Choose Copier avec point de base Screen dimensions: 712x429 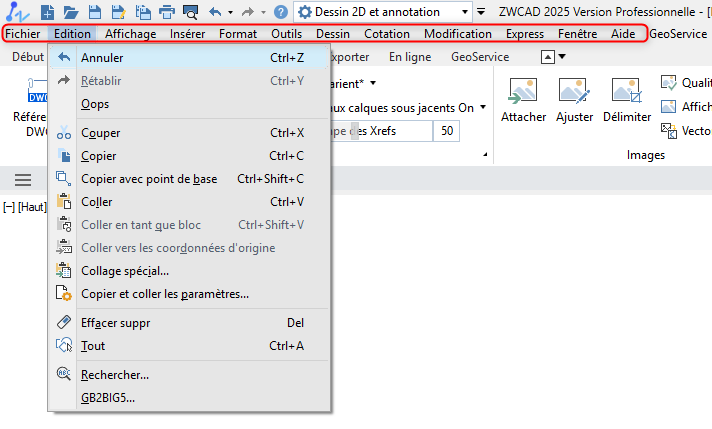click(148, 179)
